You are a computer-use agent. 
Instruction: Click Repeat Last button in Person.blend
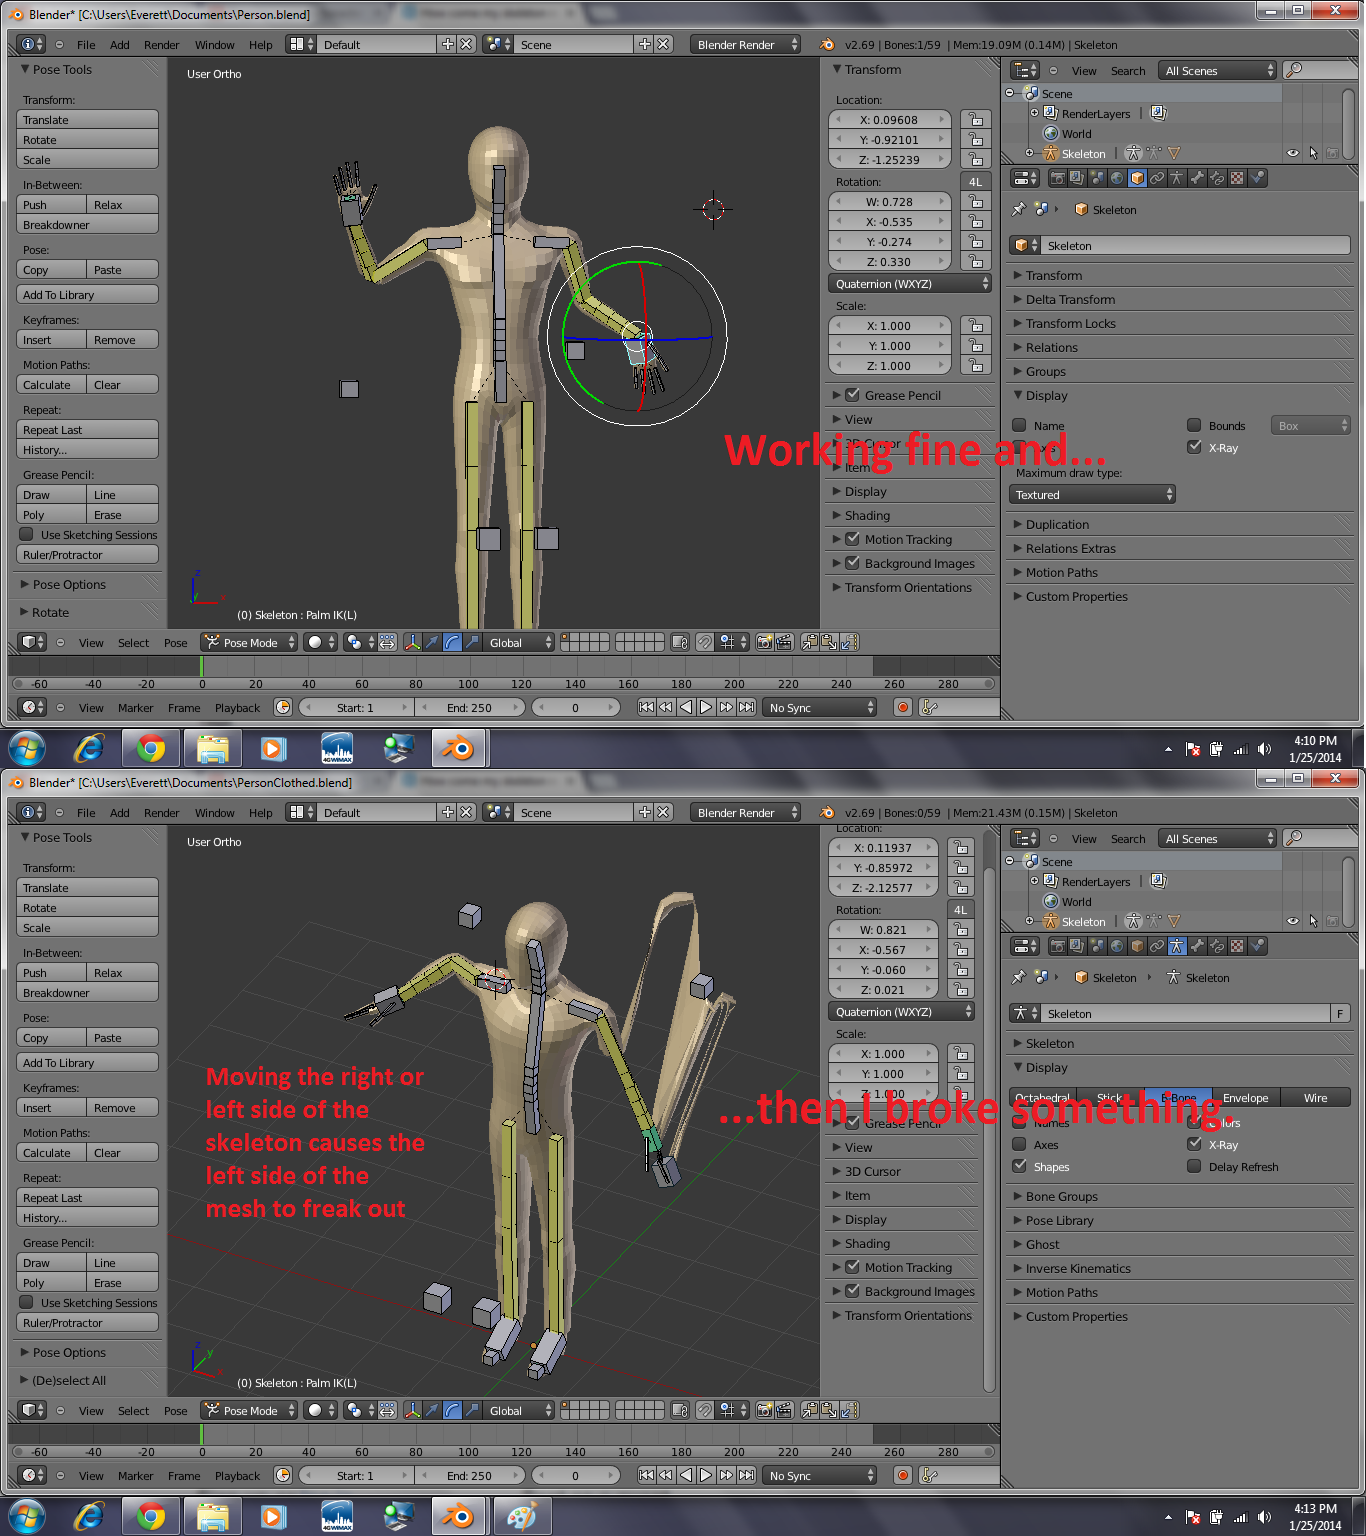pos(88,430)
